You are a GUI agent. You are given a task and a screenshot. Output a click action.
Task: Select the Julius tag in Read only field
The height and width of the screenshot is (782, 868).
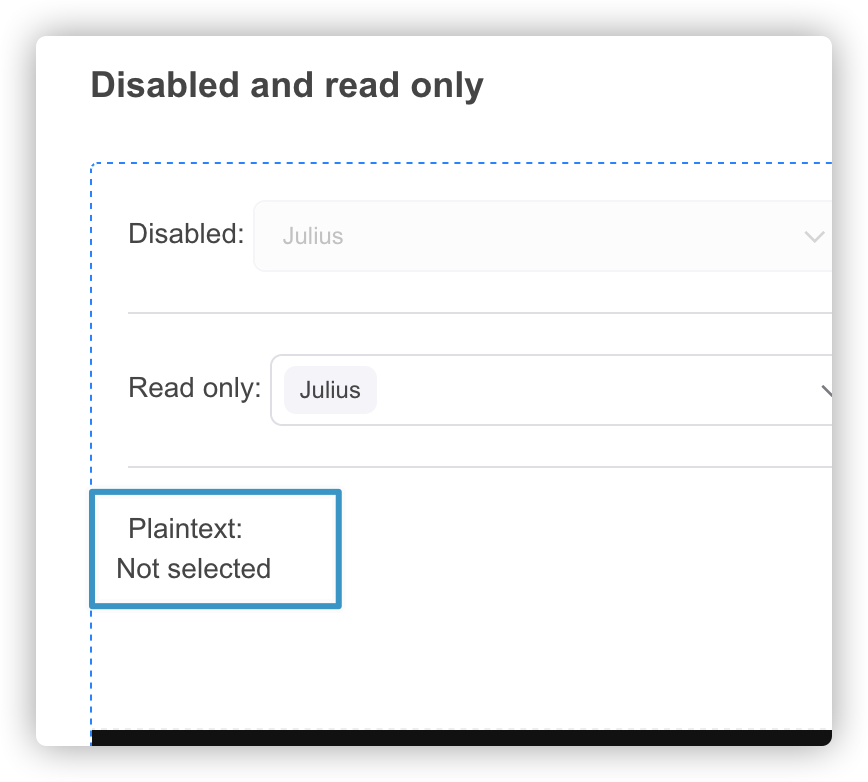coord(330,390)
